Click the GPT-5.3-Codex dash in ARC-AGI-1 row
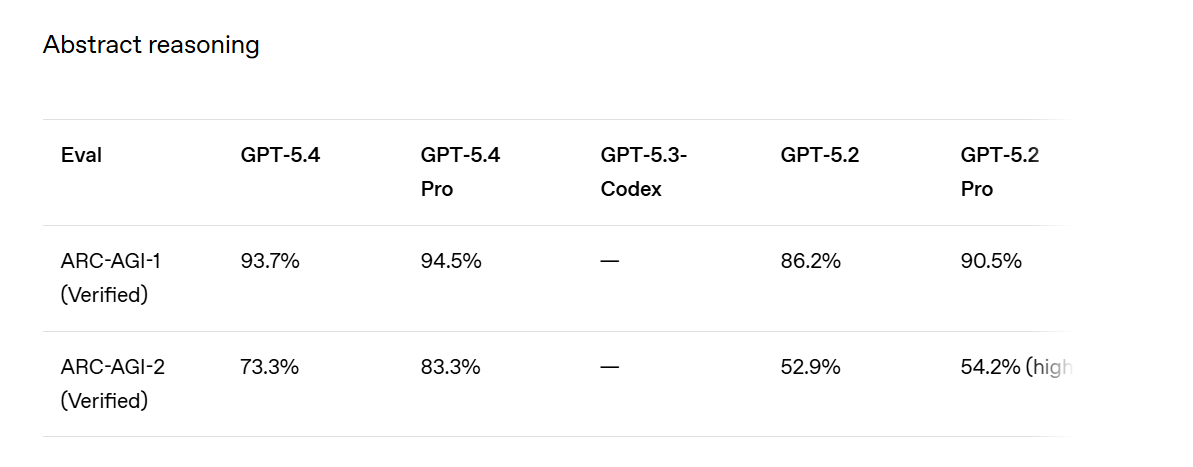The width and height of the screenshot is (1193, 467). pos(610,261)
